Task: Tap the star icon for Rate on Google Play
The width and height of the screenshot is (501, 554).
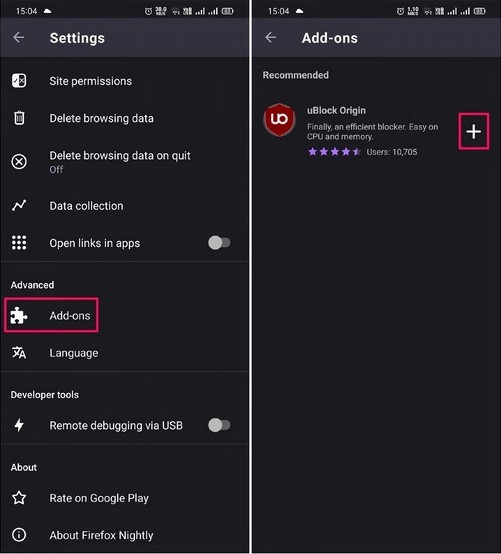Action: coord(19,498)
